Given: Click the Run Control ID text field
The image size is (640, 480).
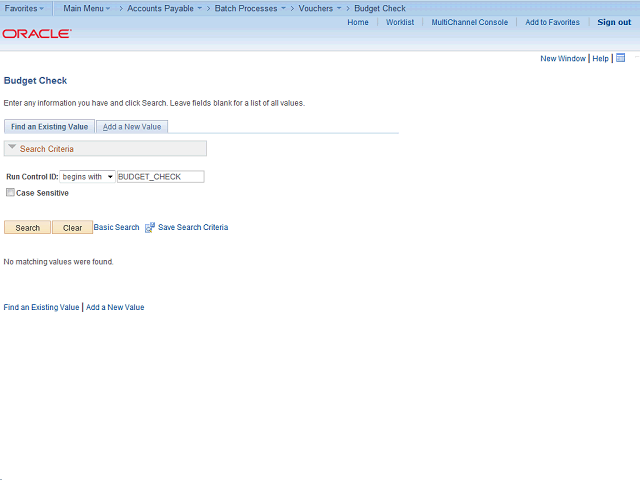Looking at the screenshot, I should [160, 177].
